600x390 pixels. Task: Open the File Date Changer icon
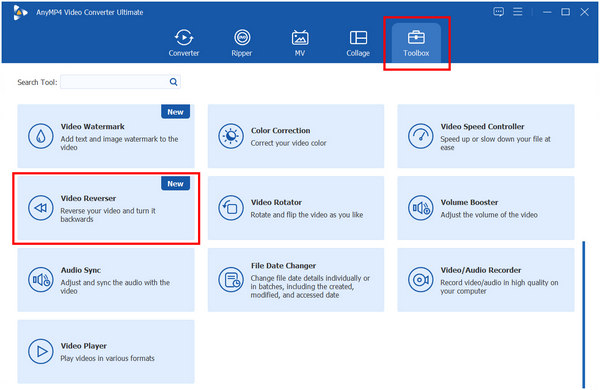click(x=231, y=280)
